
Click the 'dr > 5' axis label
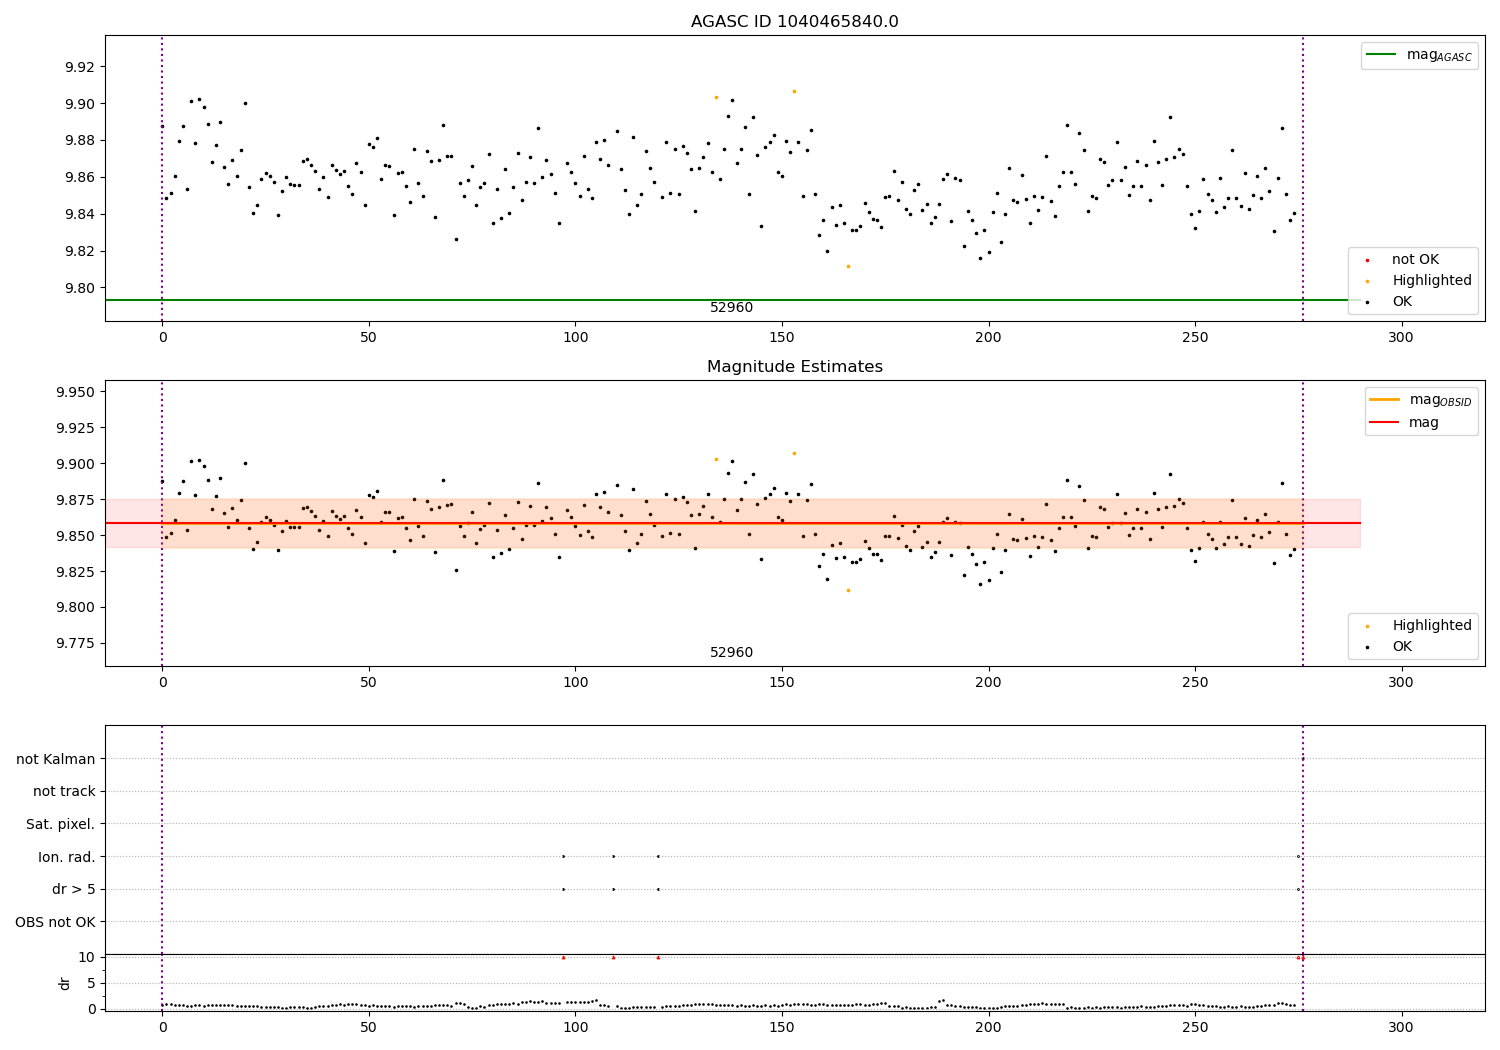tap(74, 890)
